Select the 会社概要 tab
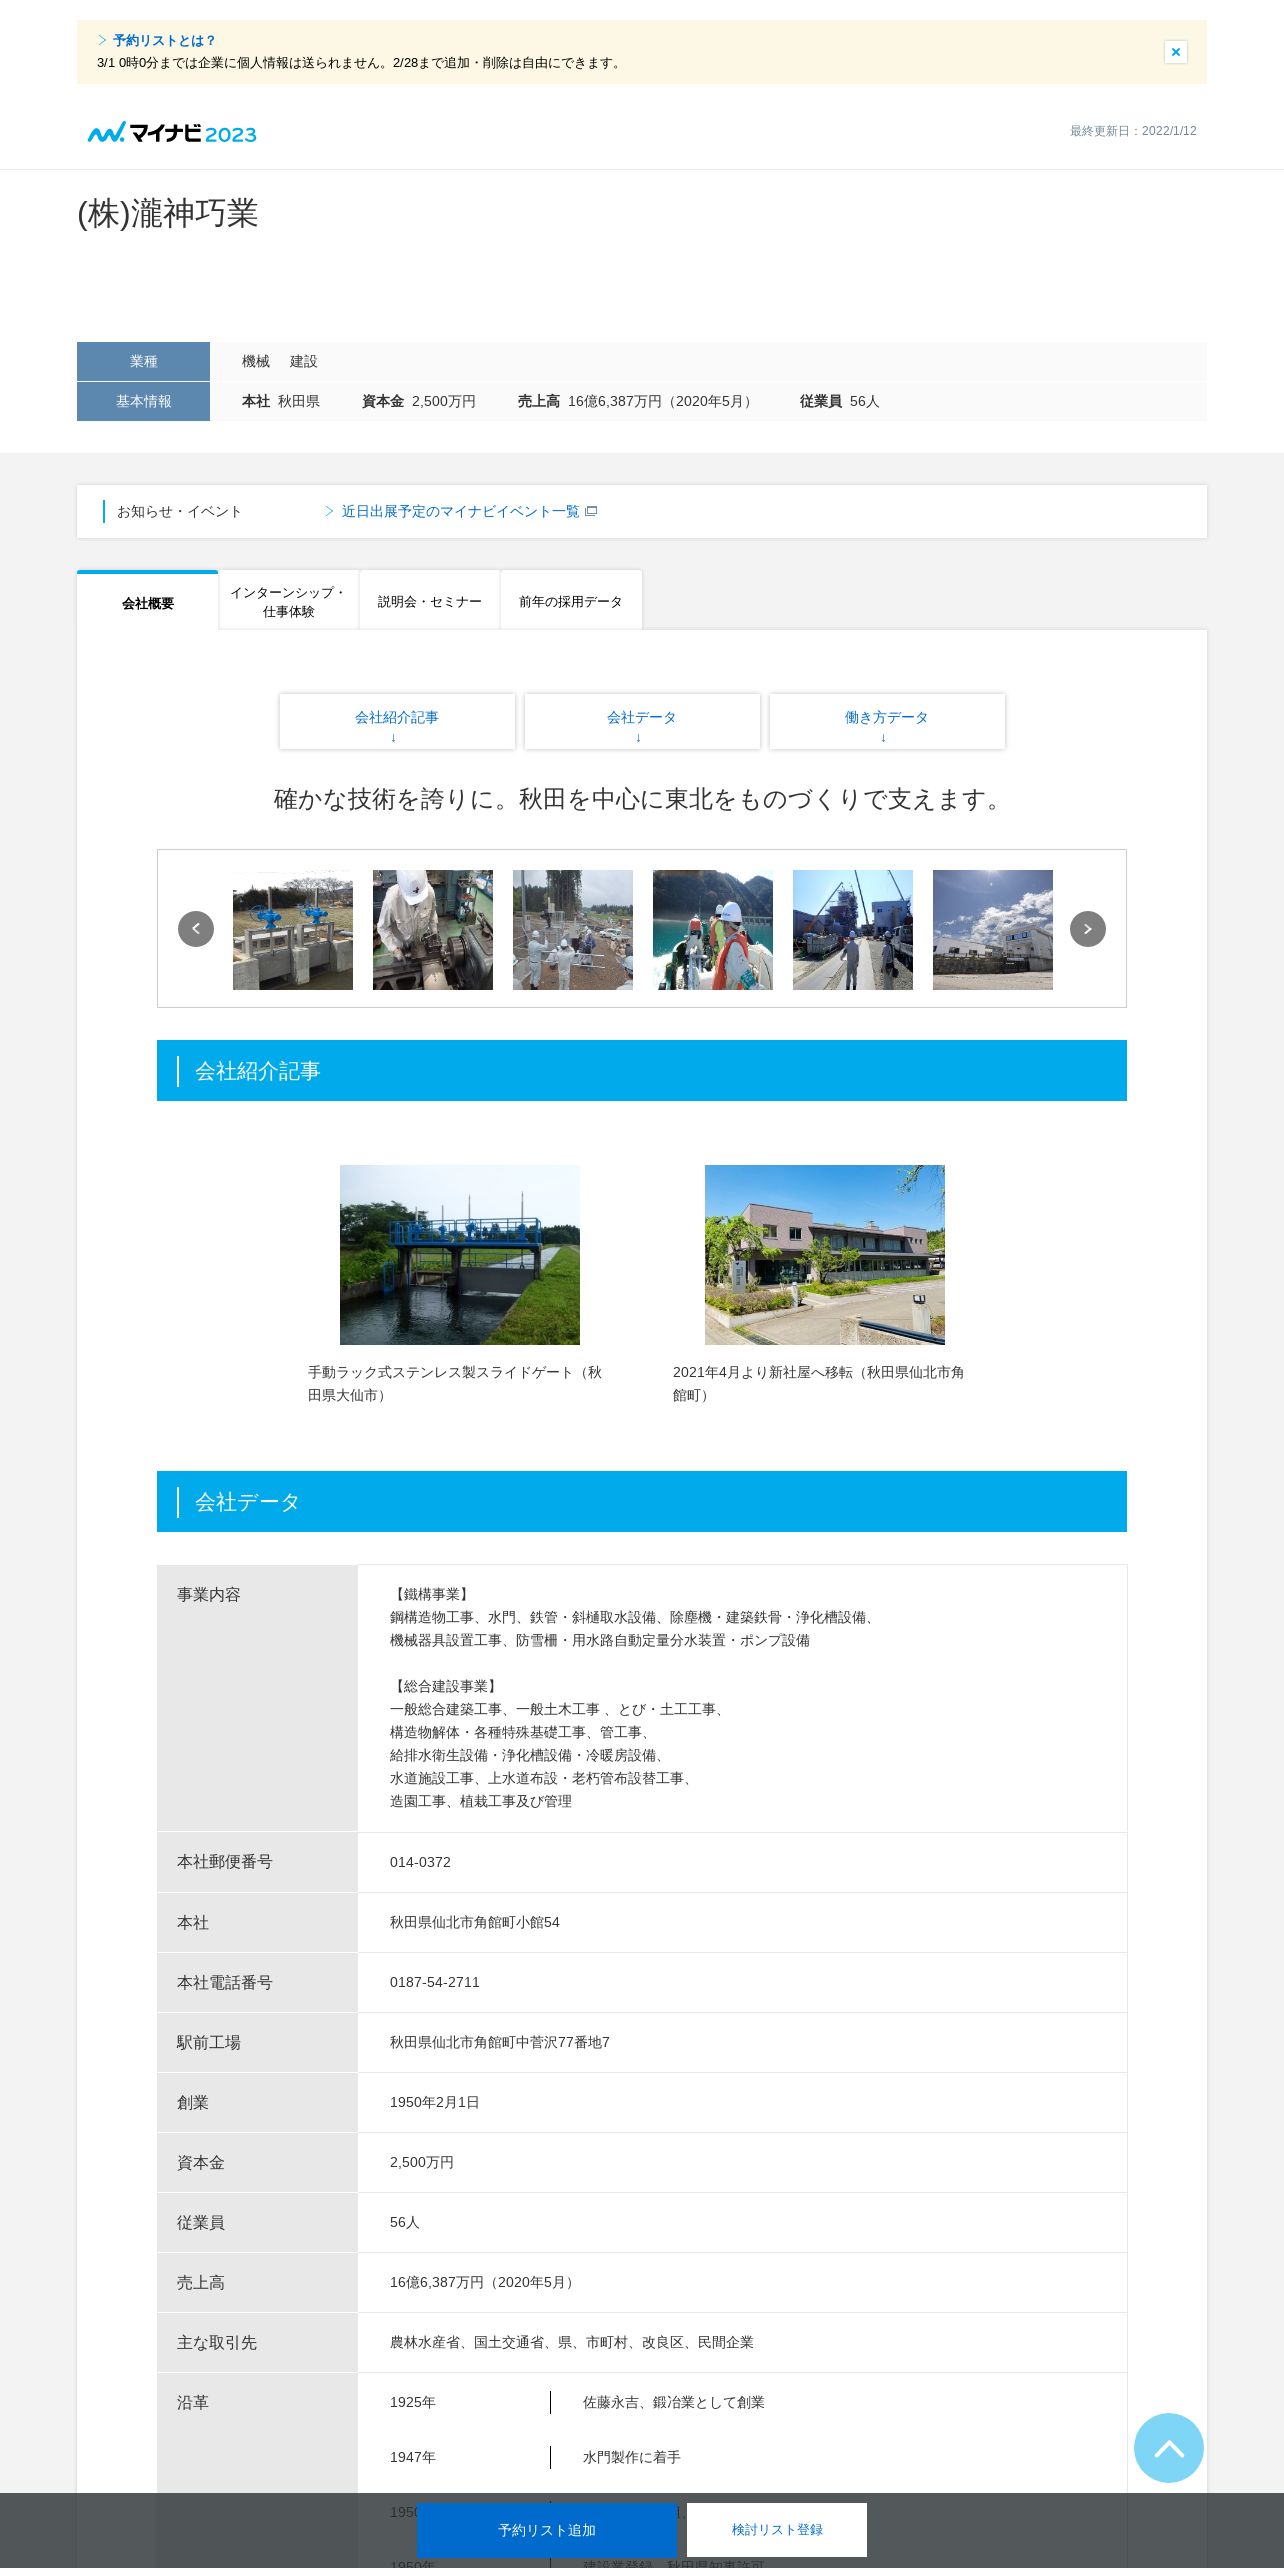The image size is (1284, 2568). [148, 602]
